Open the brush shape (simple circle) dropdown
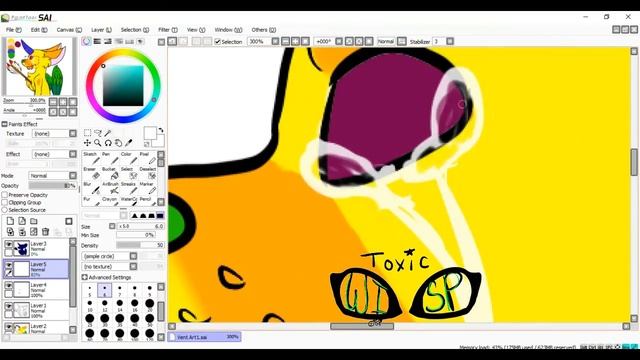This screenshot has width=640, height=360. point(133,256)
